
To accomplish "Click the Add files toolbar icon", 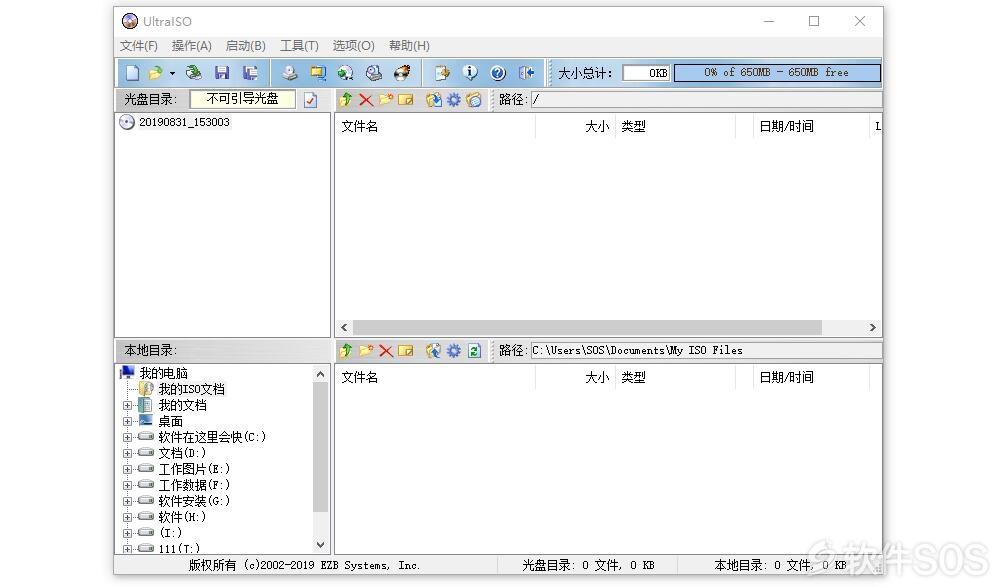I will tap(442, 73).
